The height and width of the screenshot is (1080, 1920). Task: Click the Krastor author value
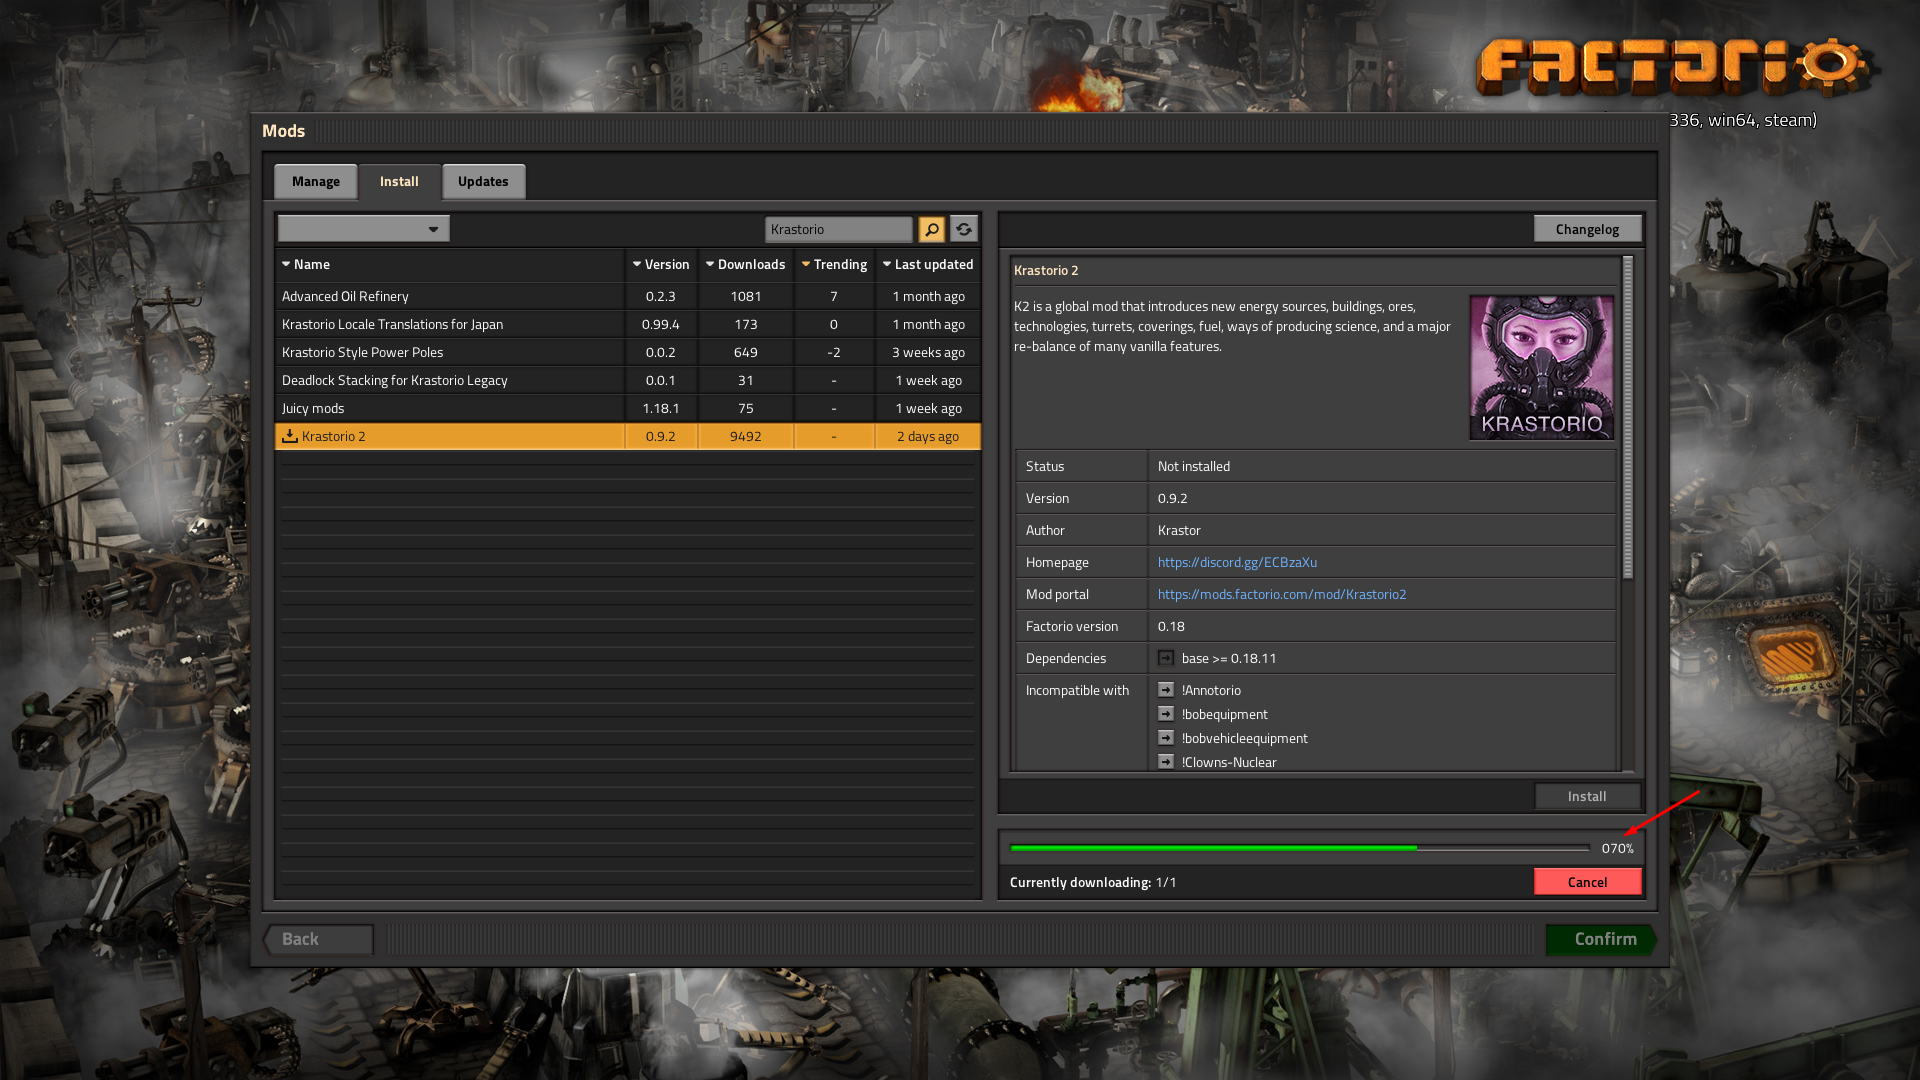[1179, 530]
